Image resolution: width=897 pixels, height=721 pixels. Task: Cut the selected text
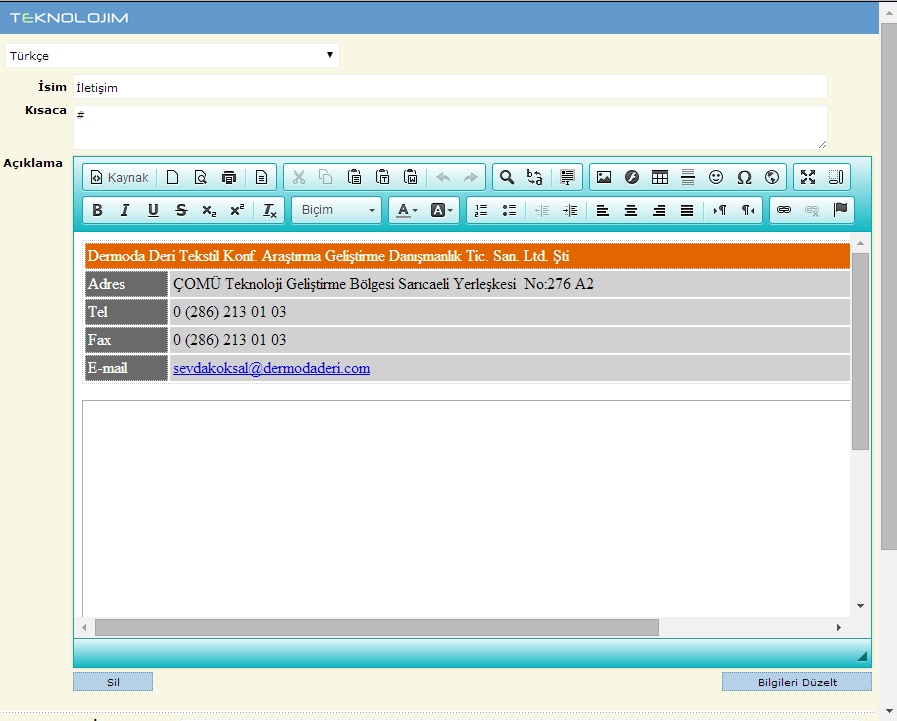pos(299,177)
